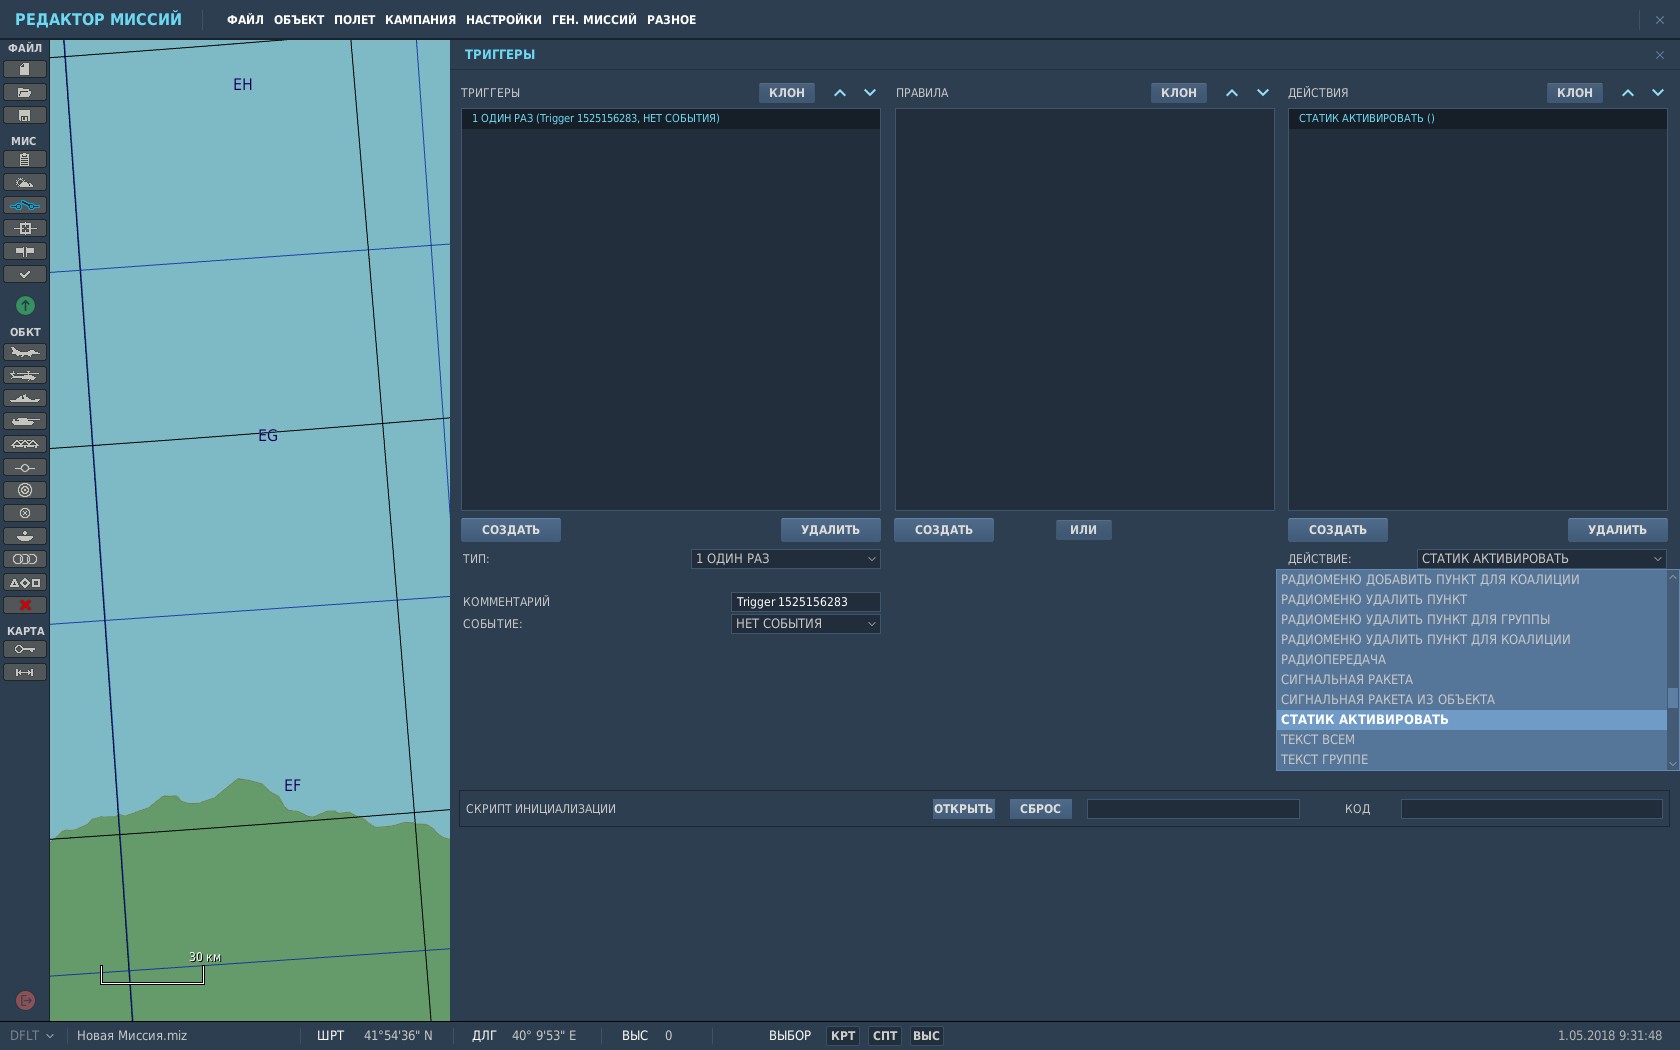
Task: Toggle the КРТ map mode button
Action: pos(843,1036)
